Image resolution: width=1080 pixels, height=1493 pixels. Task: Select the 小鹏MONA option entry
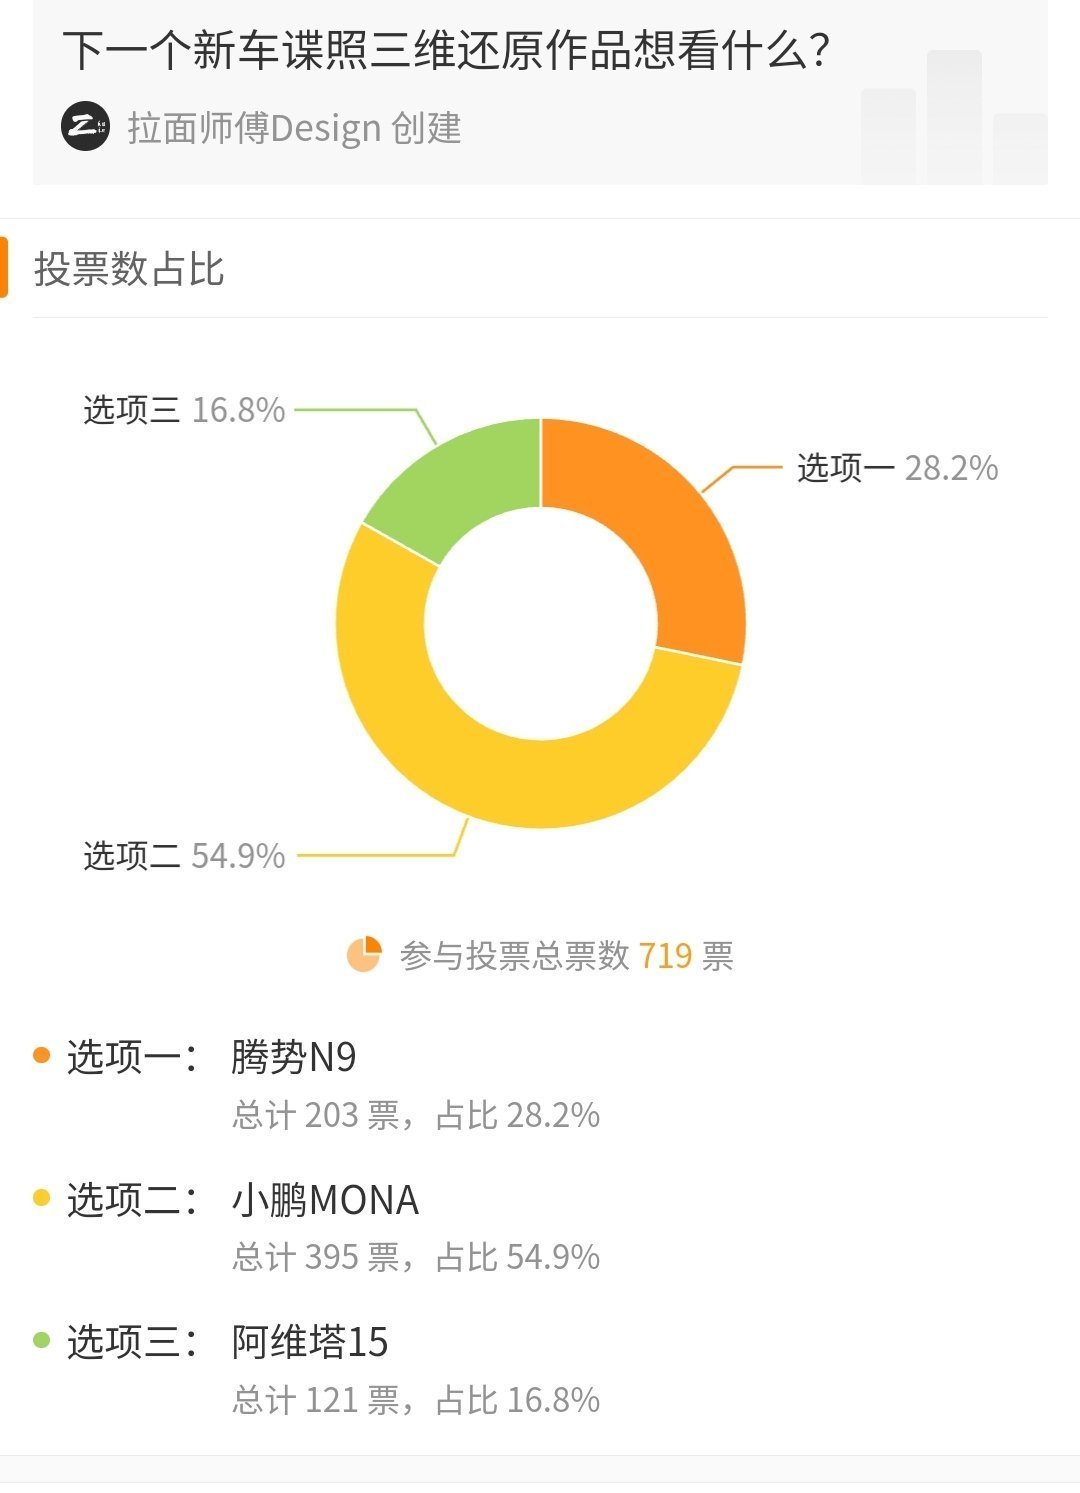(x=325, y=1199)
